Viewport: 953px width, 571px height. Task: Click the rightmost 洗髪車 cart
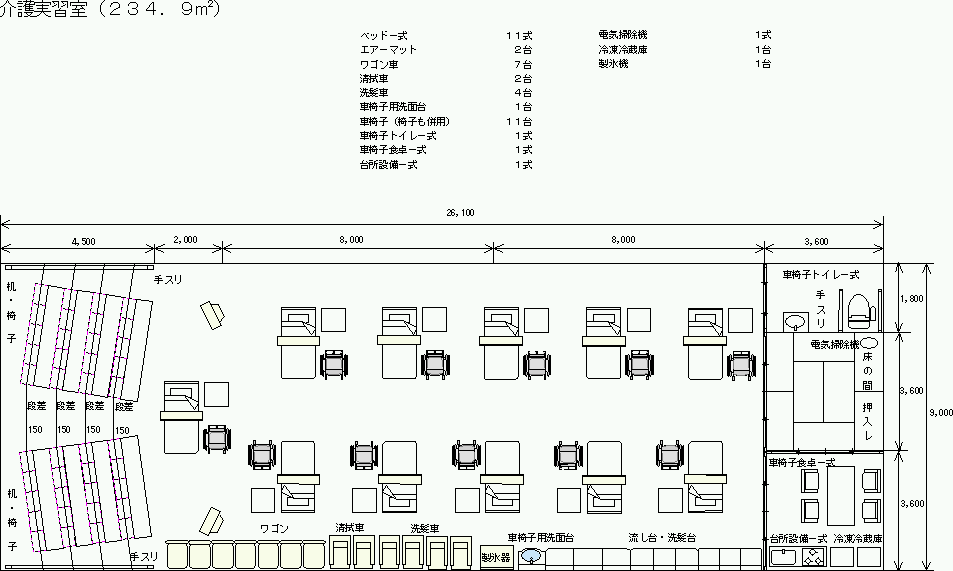(x=460, y=553)
